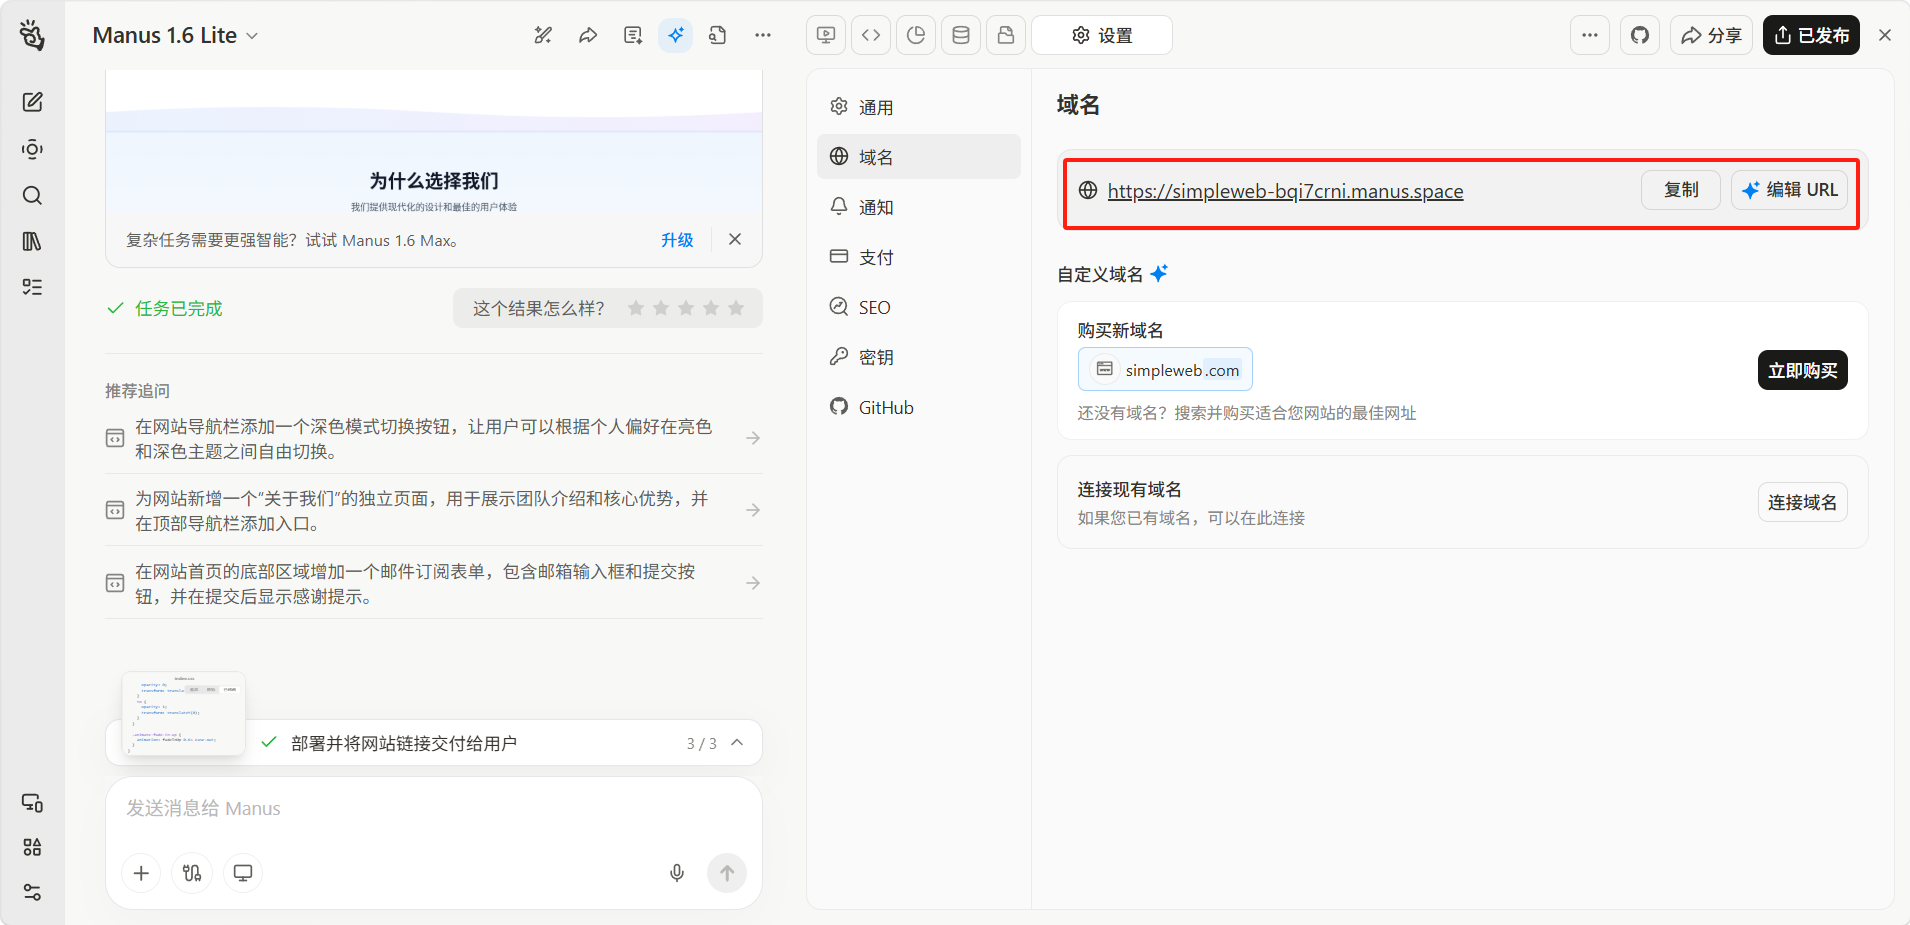
Task: Open the notes list icon in chat header
Action: pos(633,35)
